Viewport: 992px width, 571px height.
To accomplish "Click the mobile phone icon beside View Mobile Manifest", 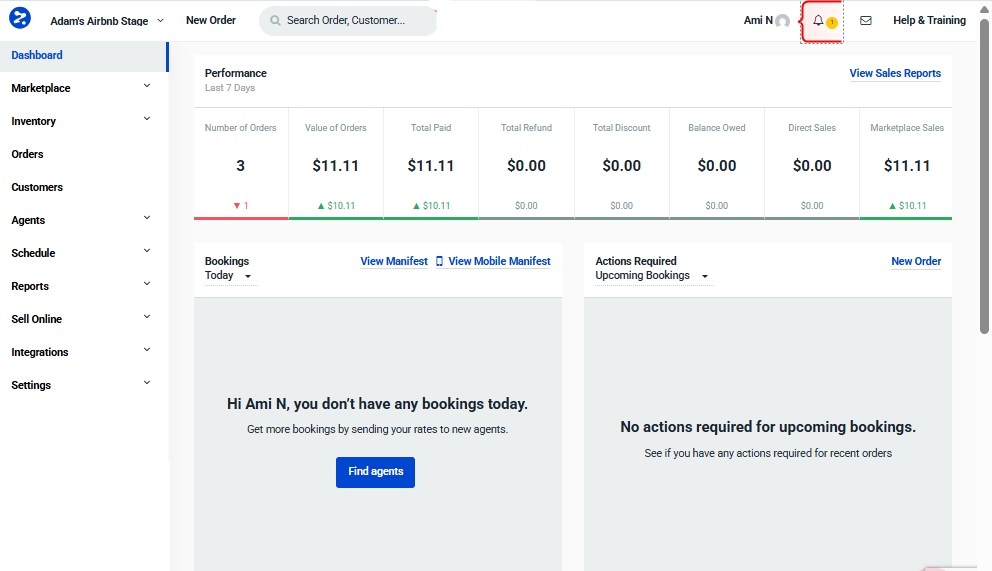I will 439,261.
